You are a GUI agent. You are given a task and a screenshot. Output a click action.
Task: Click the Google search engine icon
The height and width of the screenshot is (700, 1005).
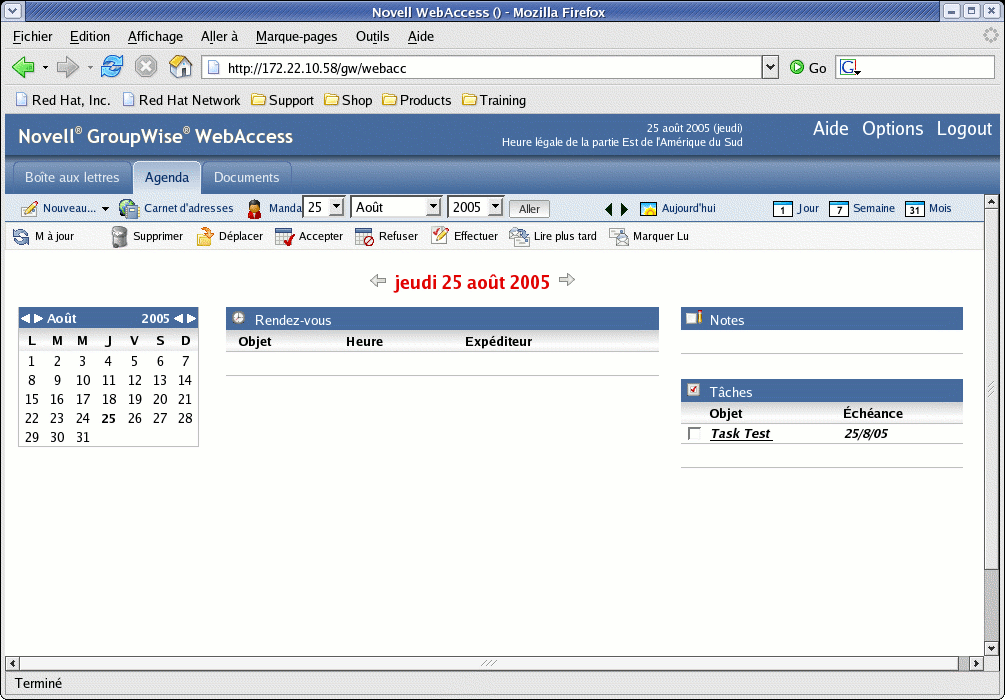click(x=849, y=67)
